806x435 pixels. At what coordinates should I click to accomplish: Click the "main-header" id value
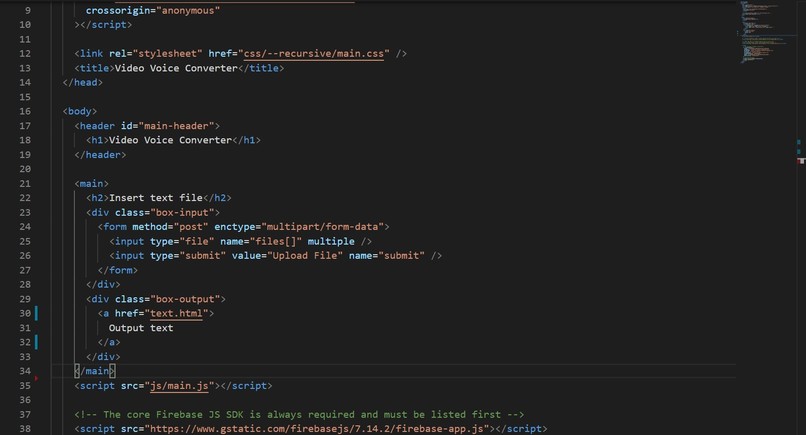[x=176, y=125]
